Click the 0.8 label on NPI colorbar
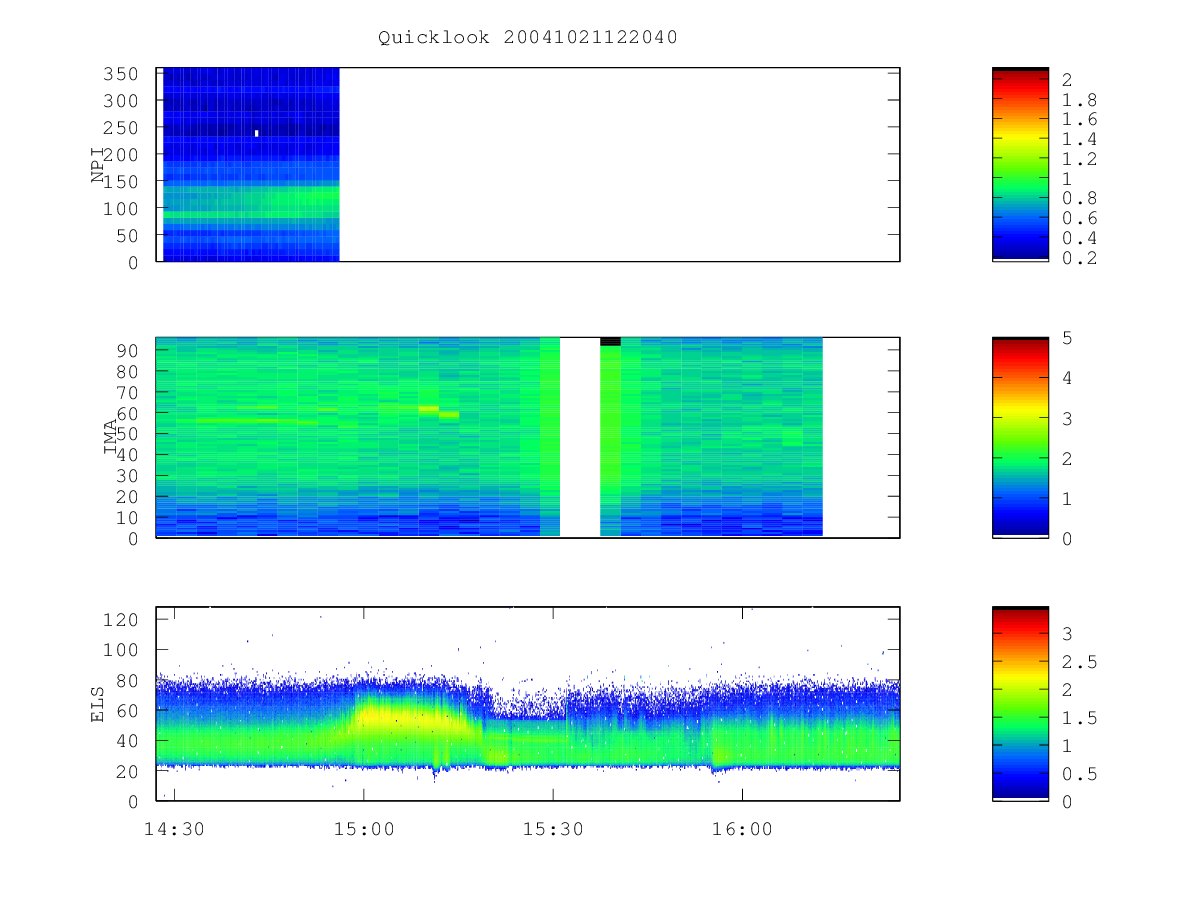Viewport: 1200px width, 900px height. (x=1079, y=199)
